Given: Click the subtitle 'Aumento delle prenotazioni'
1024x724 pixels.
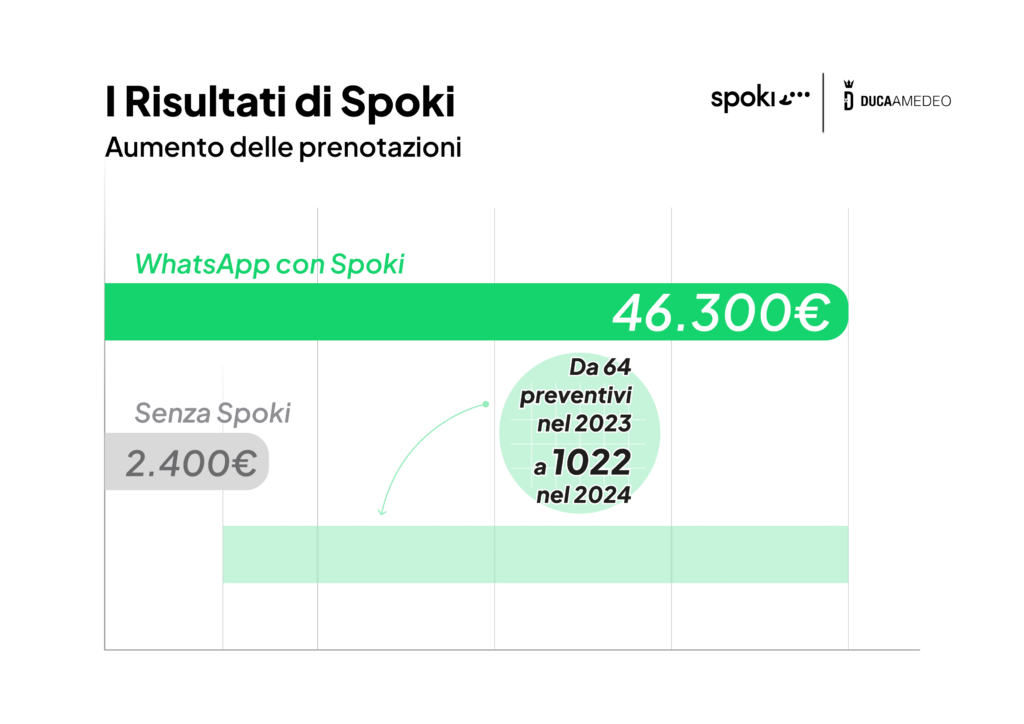Looking at the screenshot, I should pos(283,148).
